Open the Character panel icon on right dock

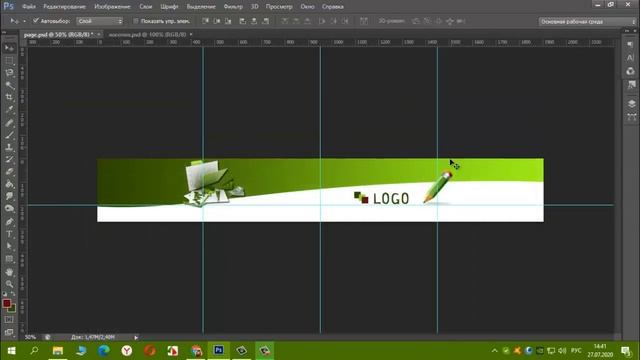(x=631, y=58)
